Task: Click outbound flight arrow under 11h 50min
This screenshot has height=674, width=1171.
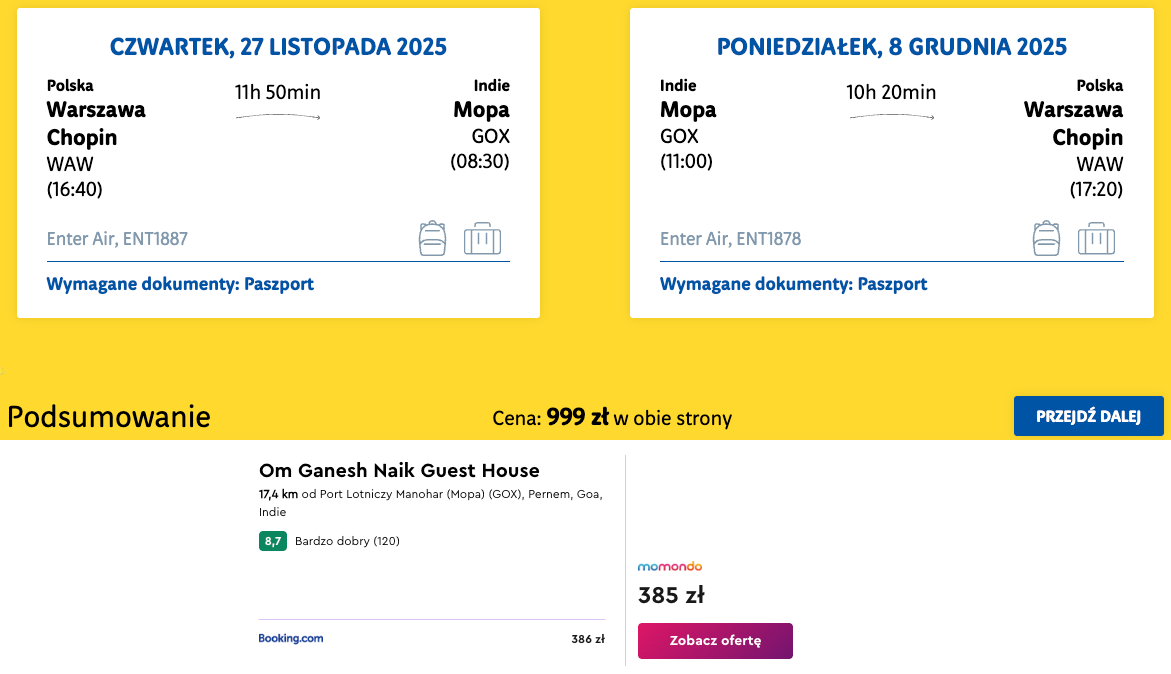Action: point(278,118)
